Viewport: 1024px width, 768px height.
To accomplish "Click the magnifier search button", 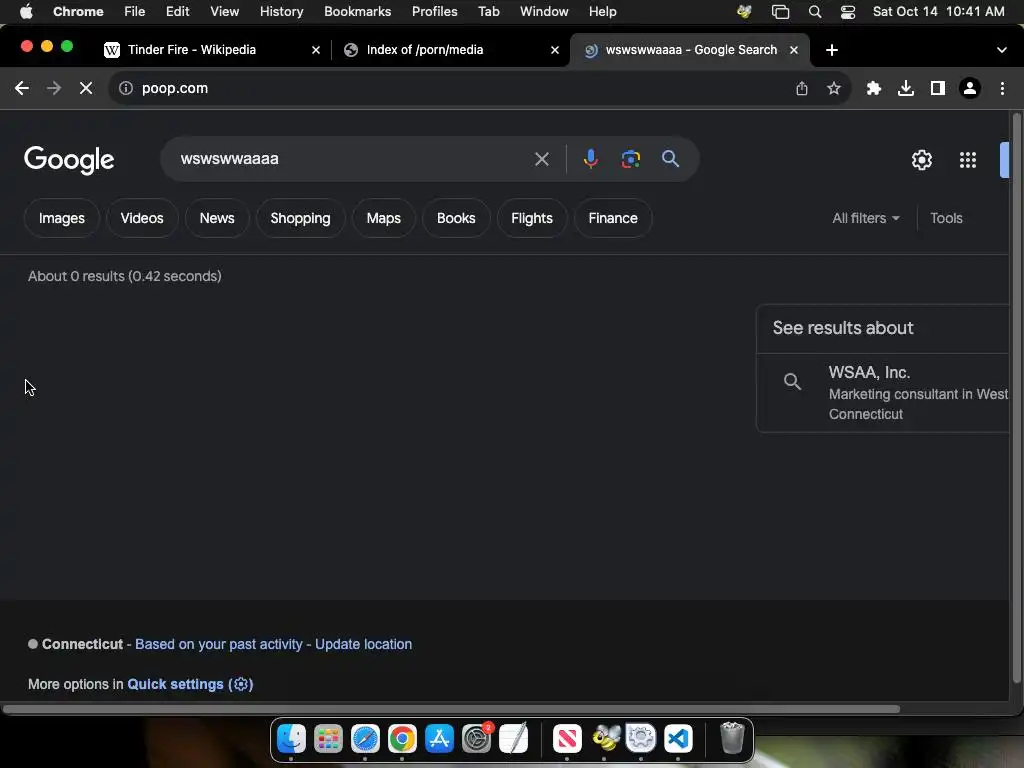I will tap(670, 159).
